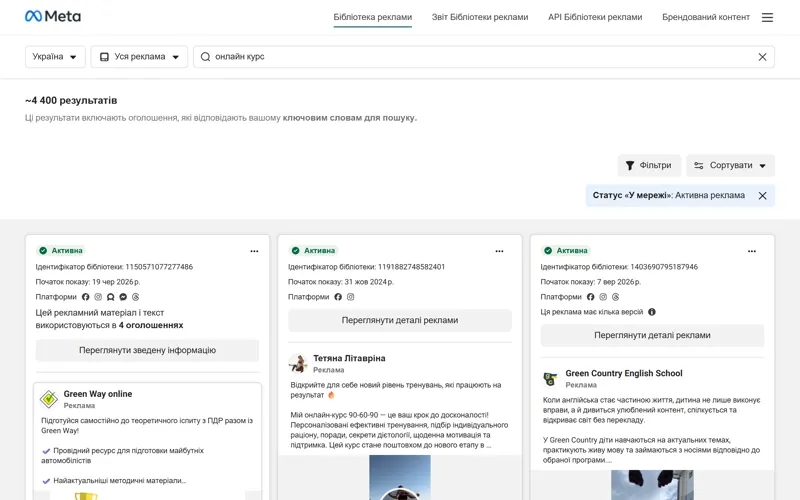800x500 pixels.
Task: Click the search magnifier icon
Action: pyautogui.click(x=205, y=57)
